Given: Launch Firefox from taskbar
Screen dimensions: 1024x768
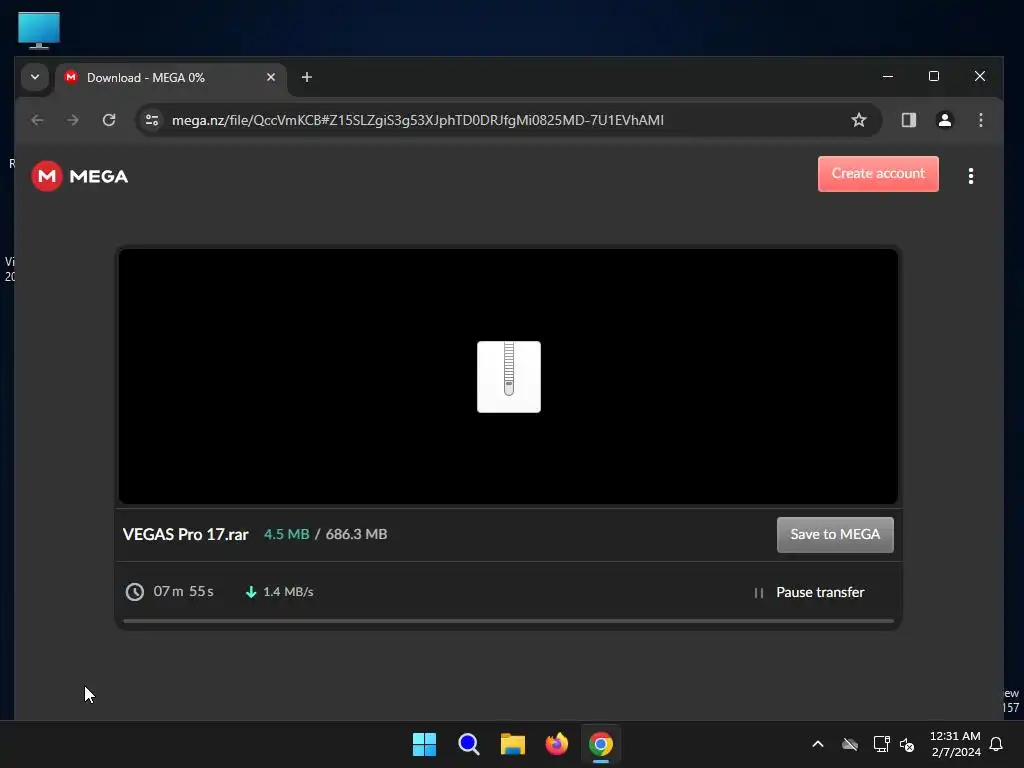Looking at the screenshot, I should [556, 744].
